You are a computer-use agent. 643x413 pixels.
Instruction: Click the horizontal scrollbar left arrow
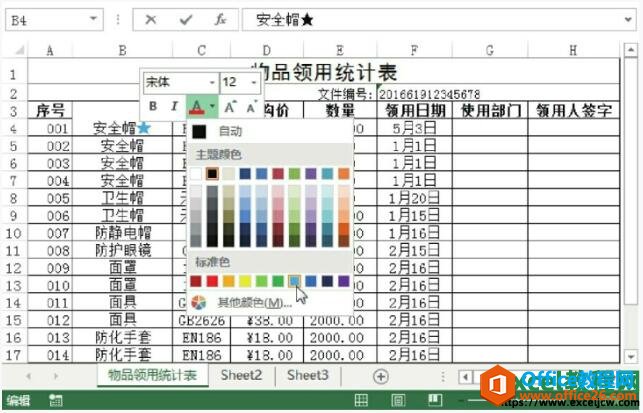pos(465,376)
